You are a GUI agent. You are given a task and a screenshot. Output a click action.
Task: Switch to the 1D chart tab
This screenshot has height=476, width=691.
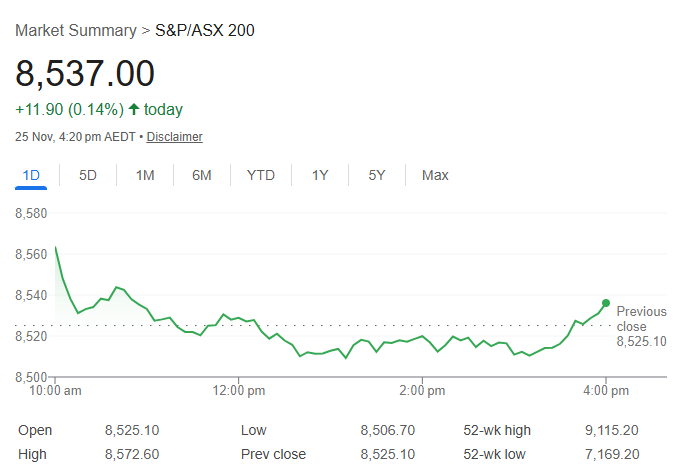pos(31,176)
